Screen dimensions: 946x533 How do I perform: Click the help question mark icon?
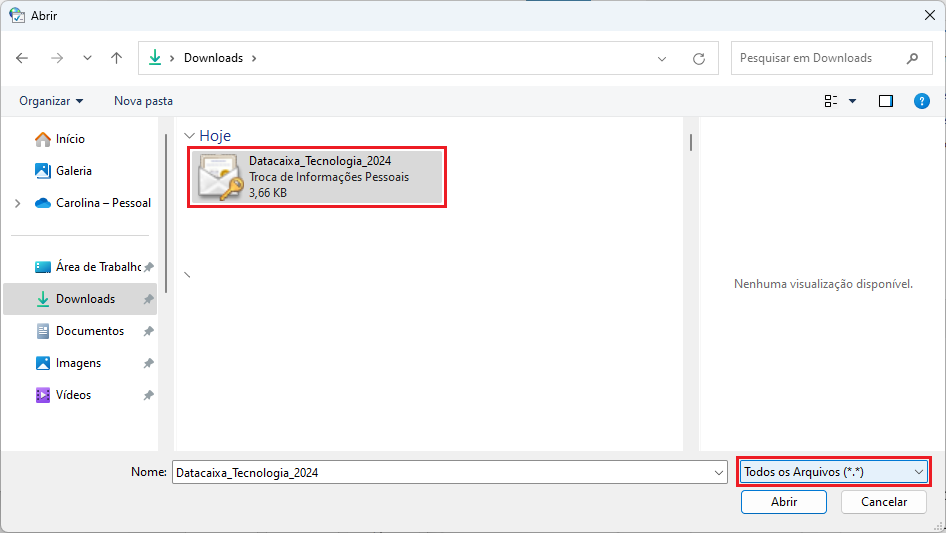coord(922,101)
